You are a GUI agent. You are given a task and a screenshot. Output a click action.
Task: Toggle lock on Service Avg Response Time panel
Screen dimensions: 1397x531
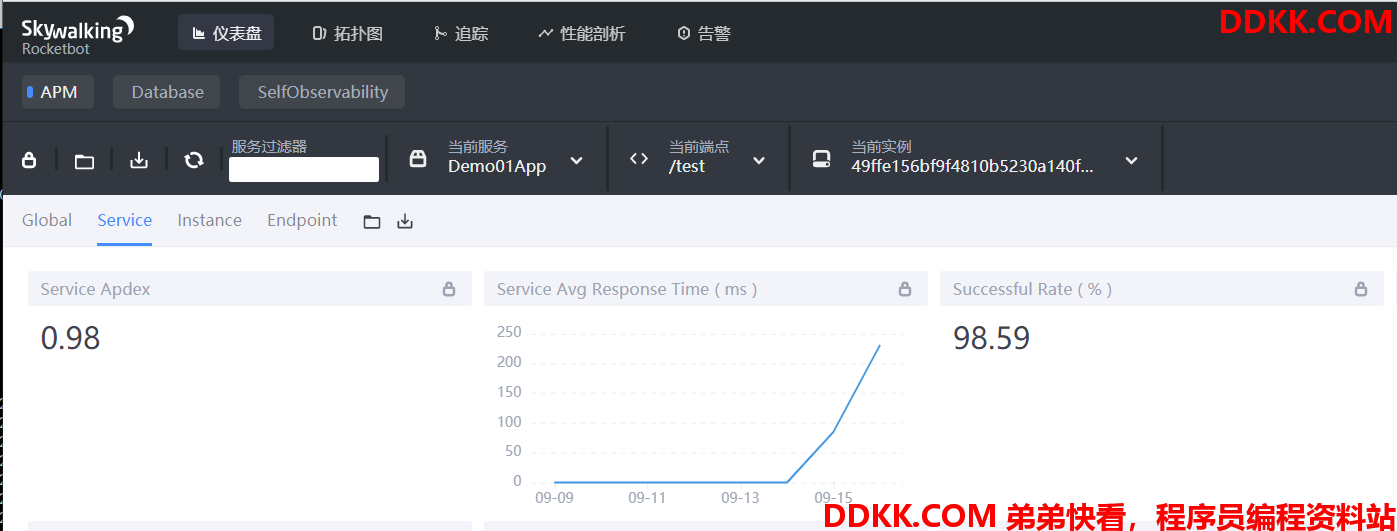pyautogui.click(x=905, y=289)
